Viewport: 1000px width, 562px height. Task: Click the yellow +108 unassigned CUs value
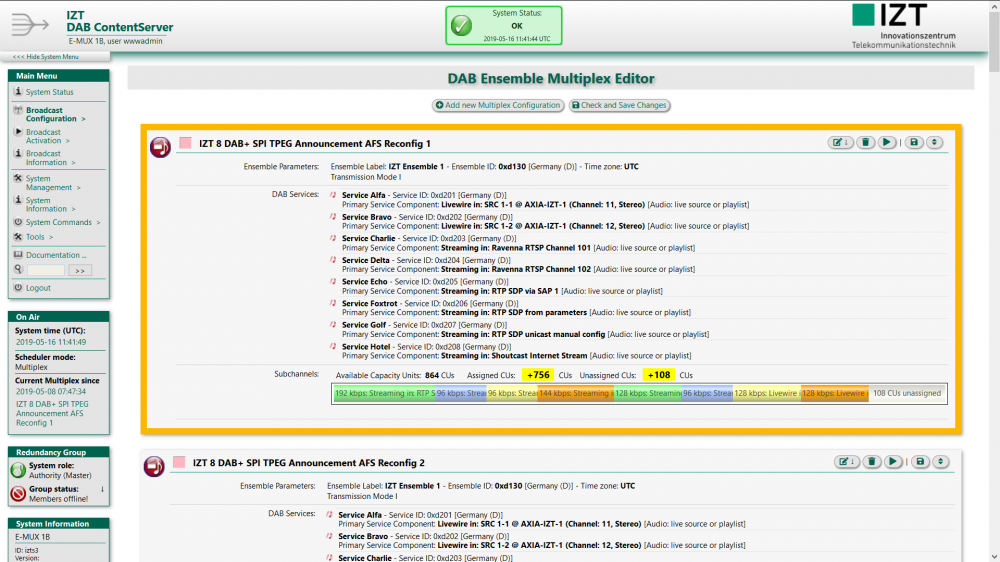pyautogui.click(x=658, y=375)
